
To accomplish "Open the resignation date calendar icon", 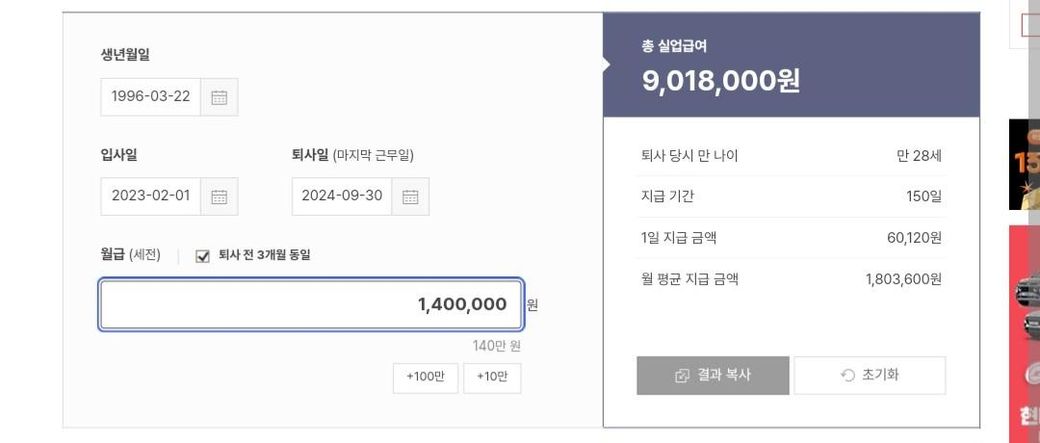I will coord(410,196).
